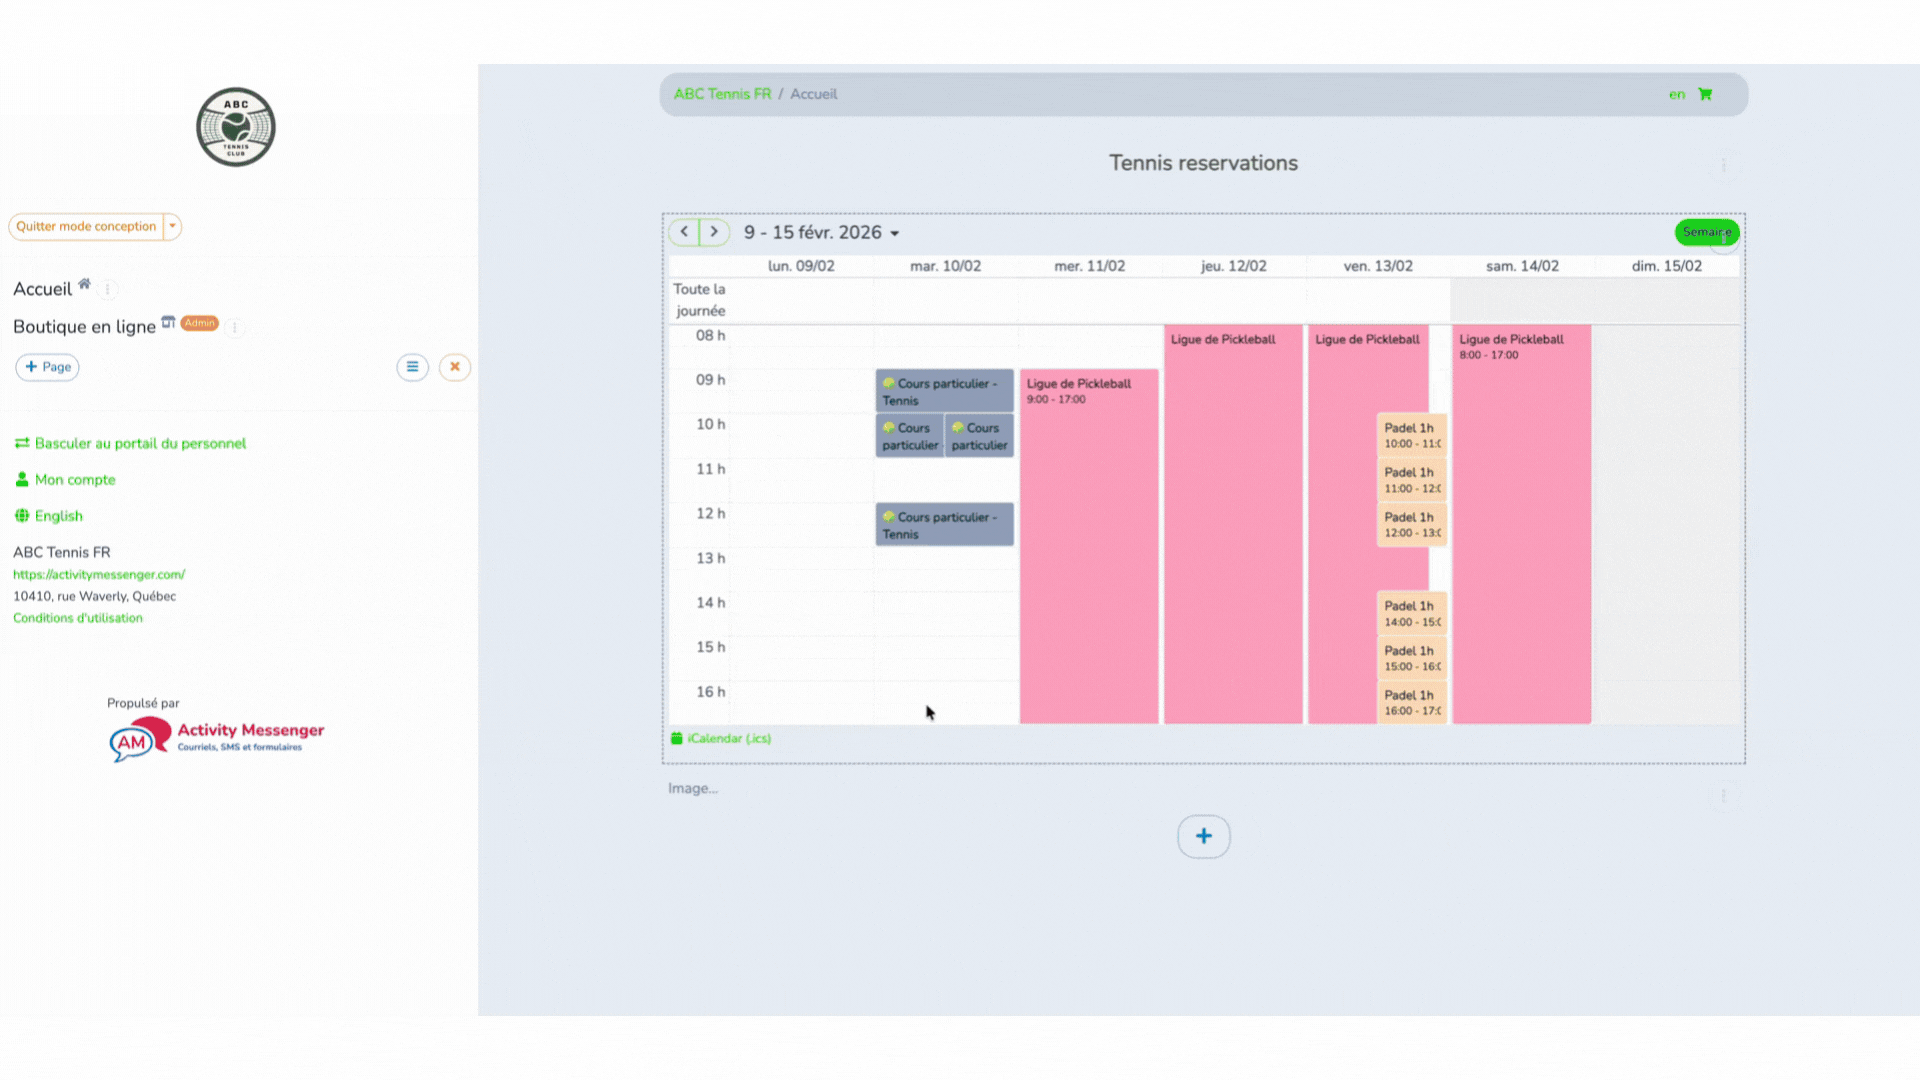Click the next week chevron arrow
Image resolution: width=1920 pixels, height=1080 pixels.
click(714, 231)
